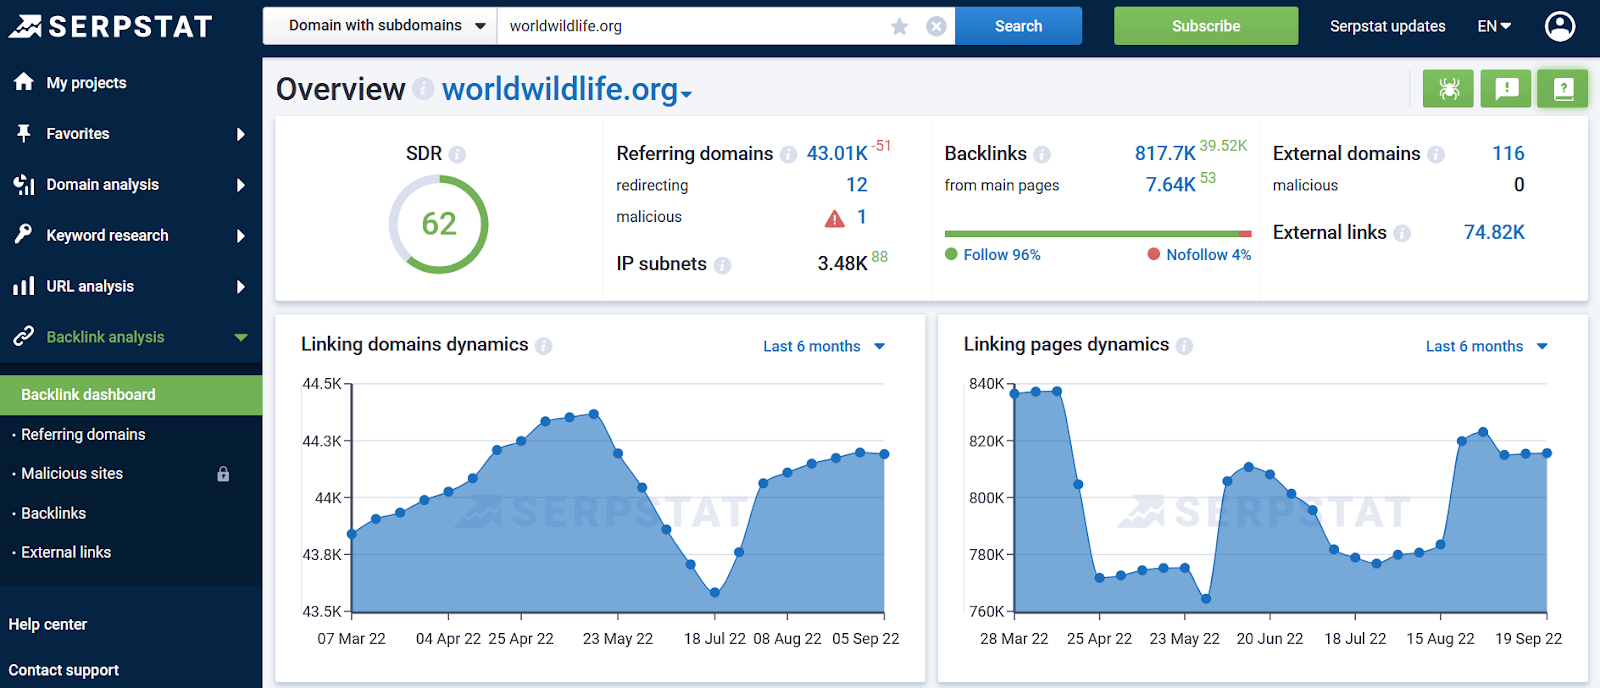Open the Domain with subdomains dropdown
The width and height of the screenshot is (1600, 688).
380,26
